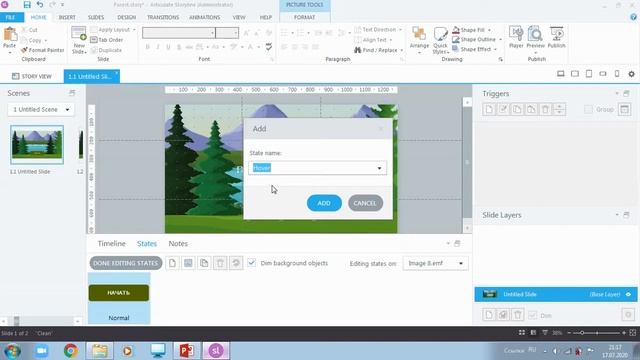The image size is (640, 360).
Task: Open Quick Styles gallery
Action: 440,40
